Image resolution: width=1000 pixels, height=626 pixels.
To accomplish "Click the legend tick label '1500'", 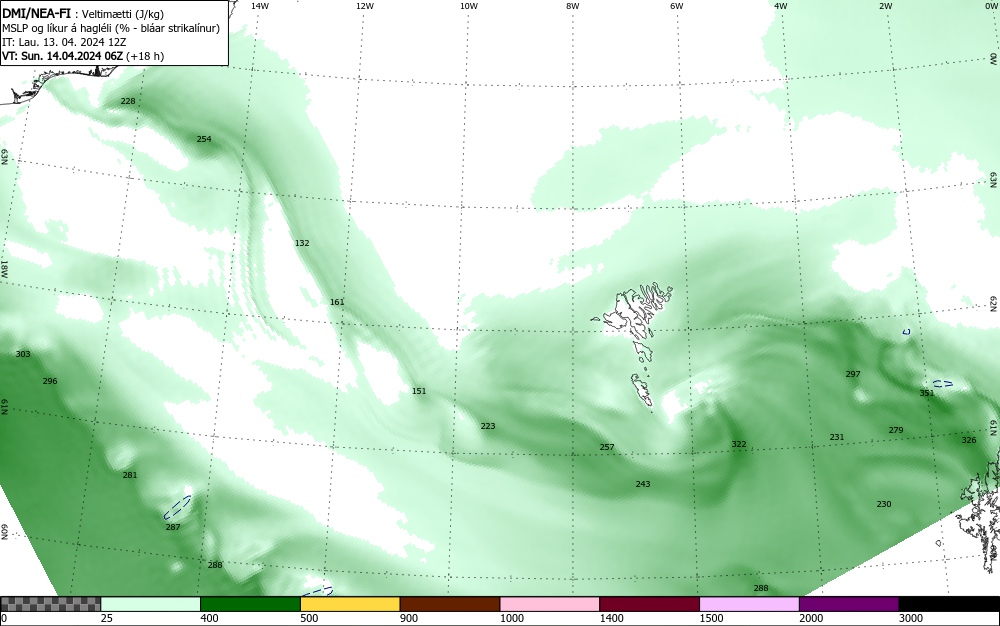I will tap(712, 618).
